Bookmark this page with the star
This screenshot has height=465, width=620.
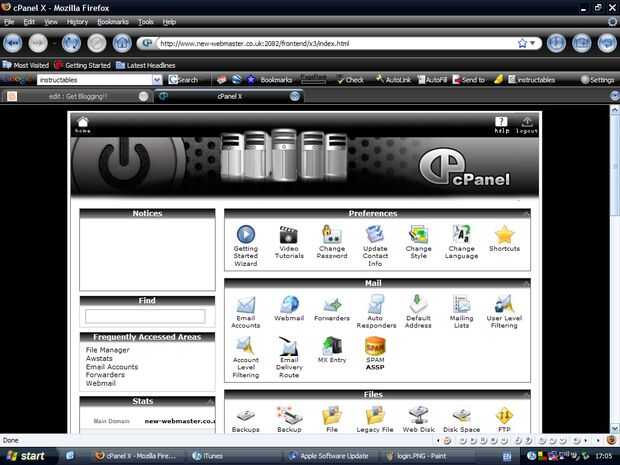522,43
